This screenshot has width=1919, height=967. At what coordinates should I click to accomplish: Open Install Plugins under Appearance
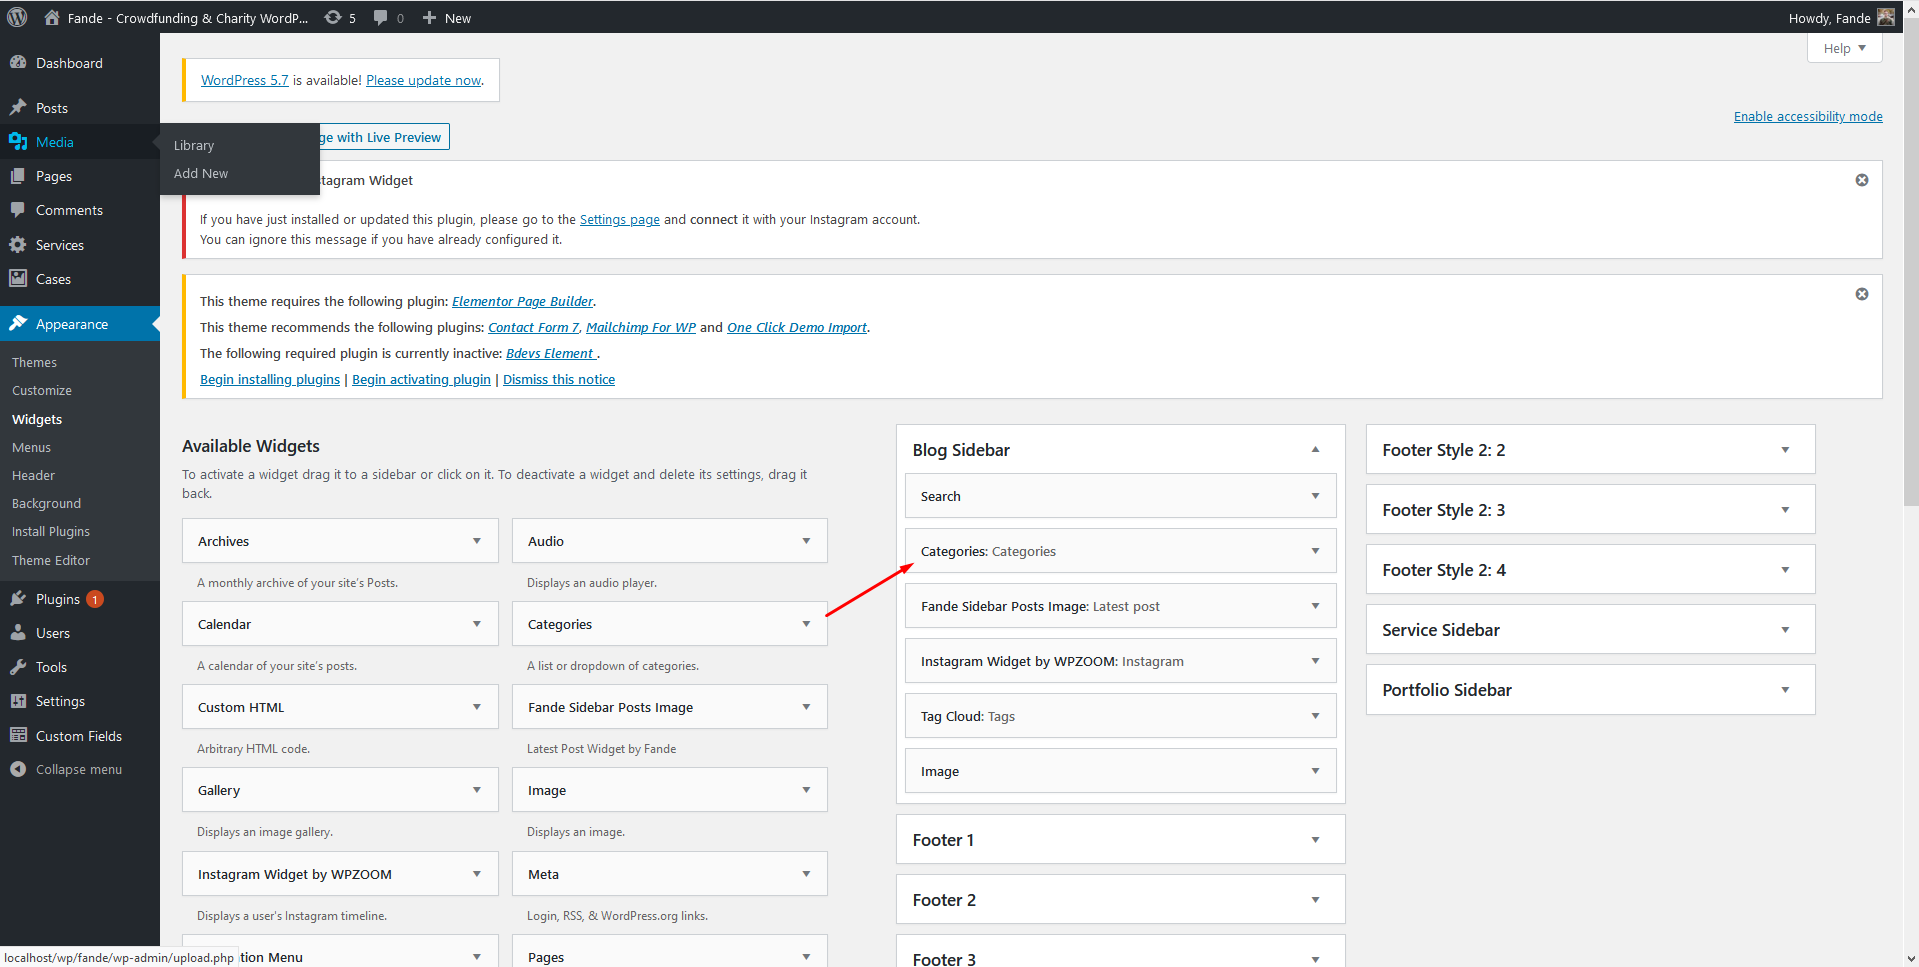point(51,531)
